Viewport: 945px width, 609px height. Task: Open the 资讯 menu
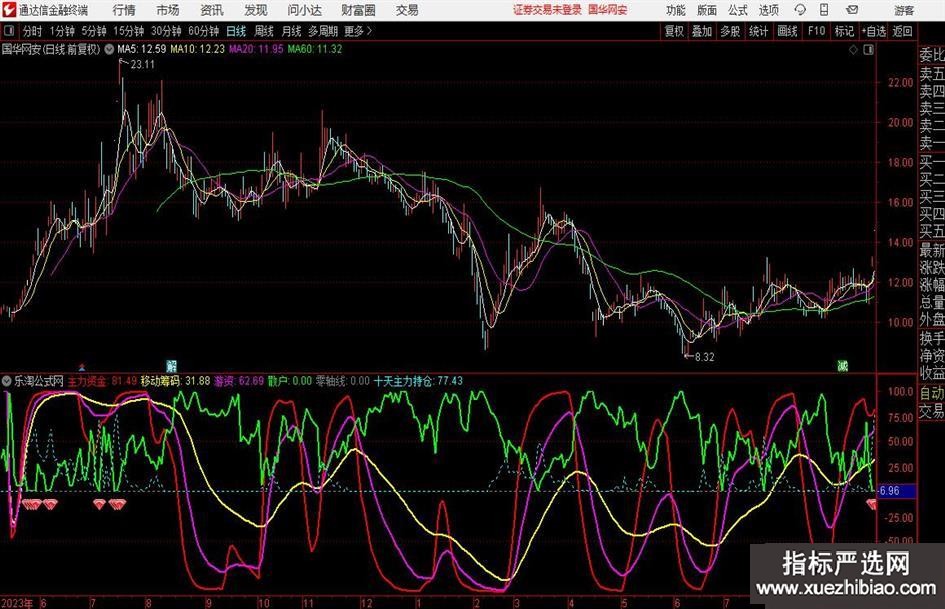212,10
